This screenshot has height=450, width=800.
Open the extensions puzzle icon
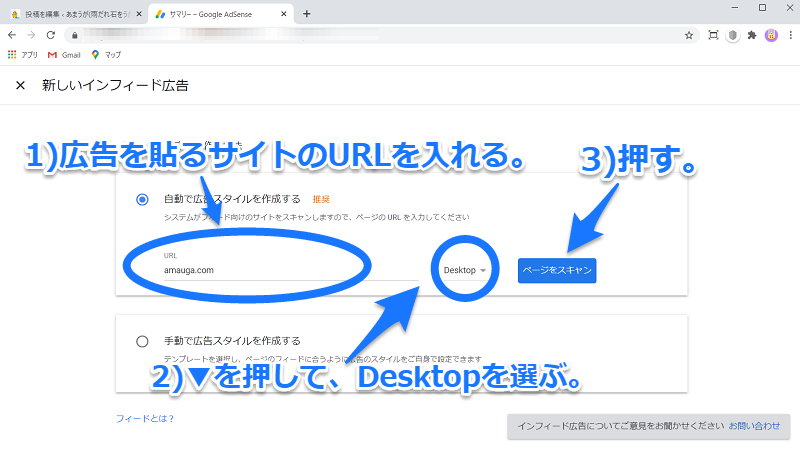click(x=752, y=34)
